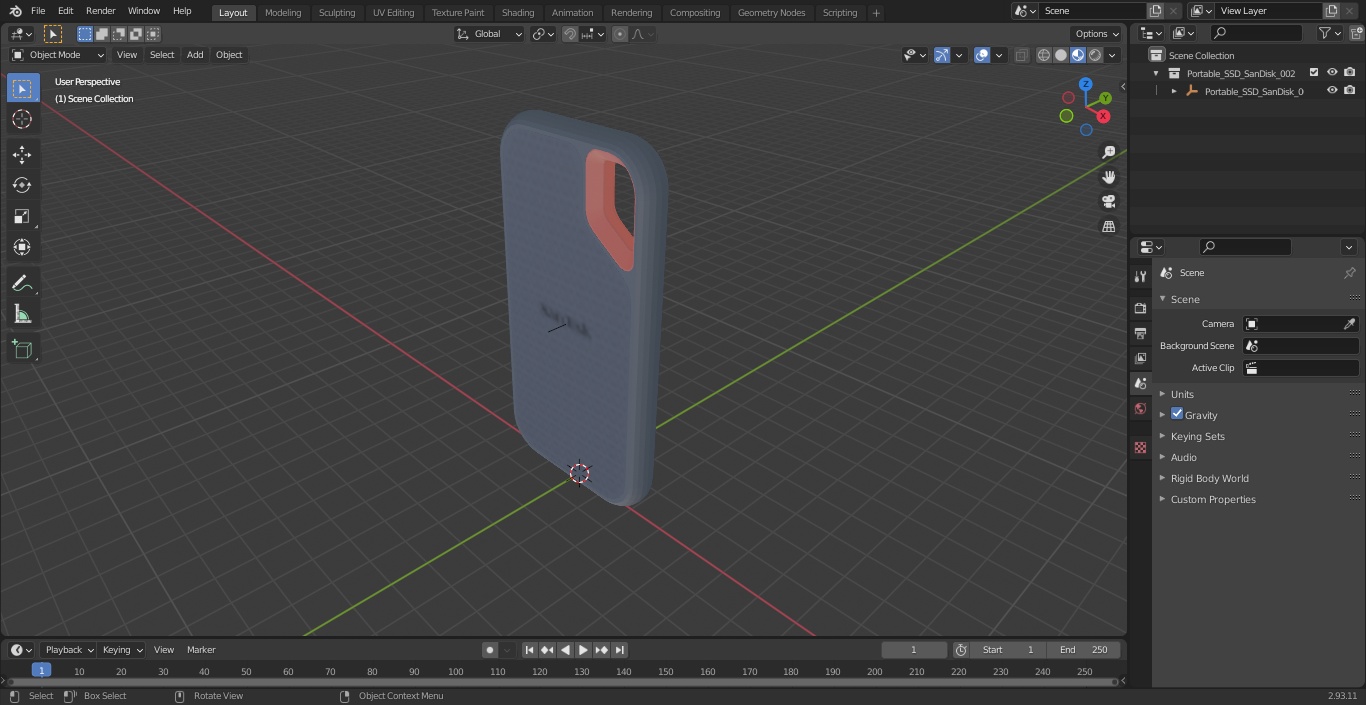Screen dimensions: 1366x705
Task: Activate the Transform tool
Action: point(22,247)
